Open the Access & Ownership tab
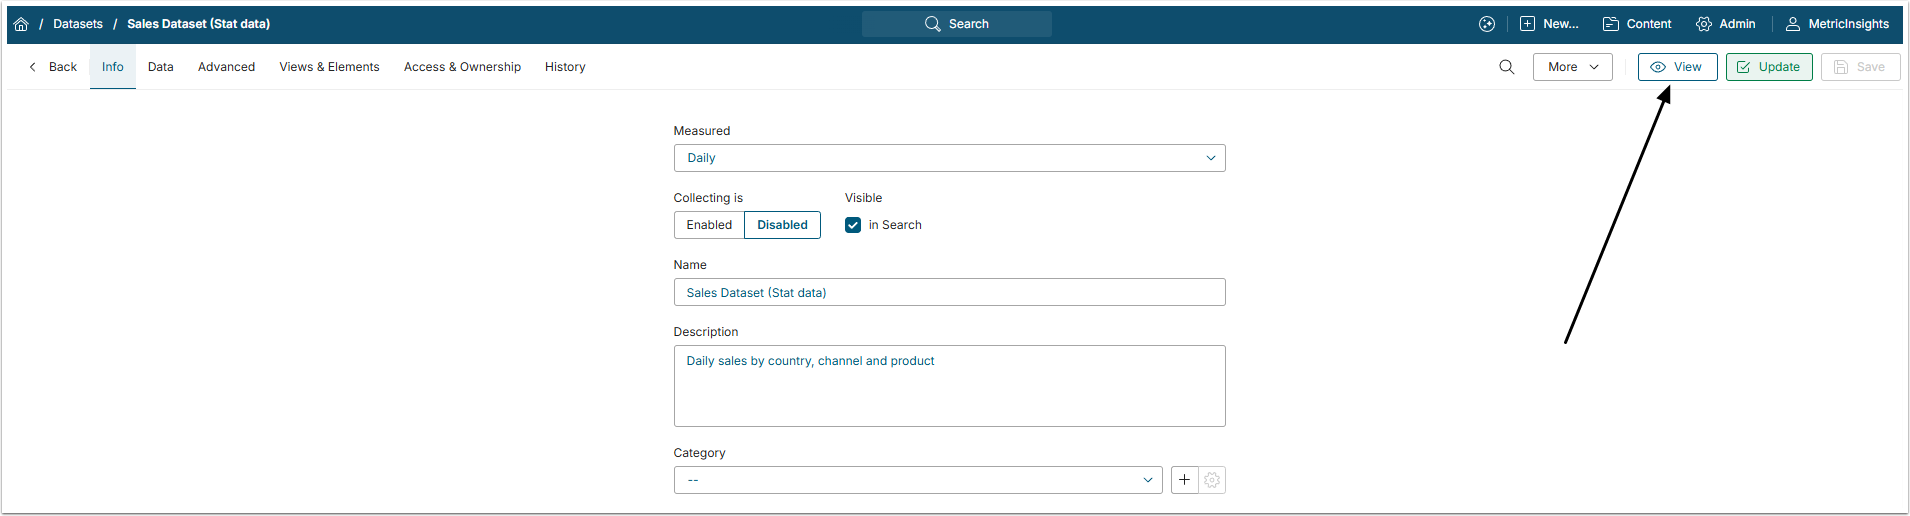This screenshot has height=516, width=1910. click(462, 67)
